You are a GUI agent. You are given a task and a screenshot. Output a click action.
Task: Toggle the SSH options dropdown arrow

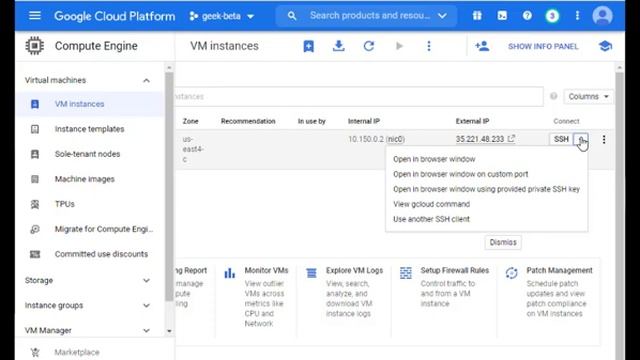[x=580, y=139]
